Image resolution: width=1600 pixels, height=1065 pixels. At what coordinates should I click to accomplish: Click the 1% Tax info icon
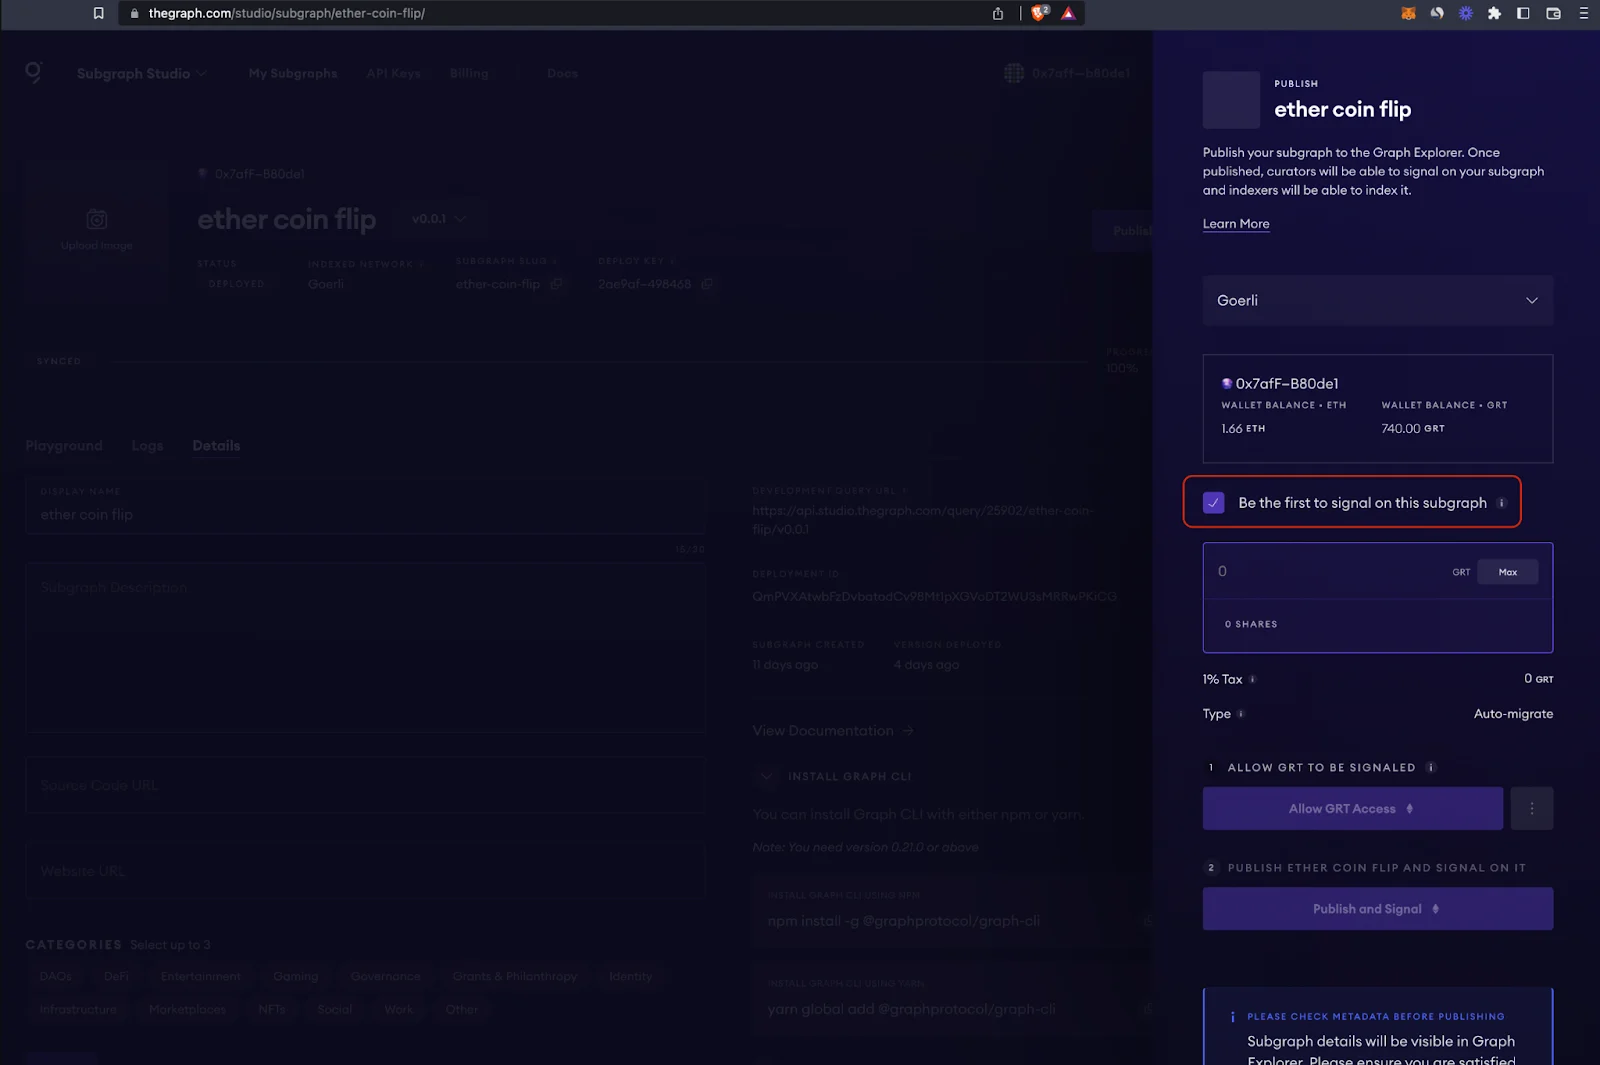coord(1252,679)
